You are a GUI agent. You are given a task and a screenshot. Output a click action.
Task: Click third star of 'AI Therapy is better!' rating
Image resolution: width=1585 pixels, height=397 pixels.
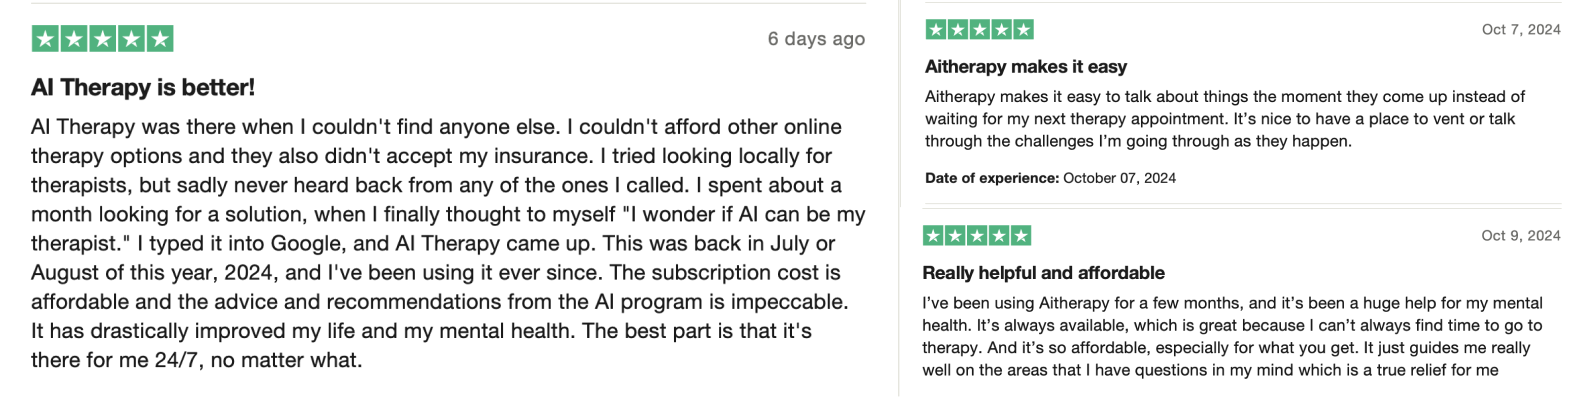(103, 39)
